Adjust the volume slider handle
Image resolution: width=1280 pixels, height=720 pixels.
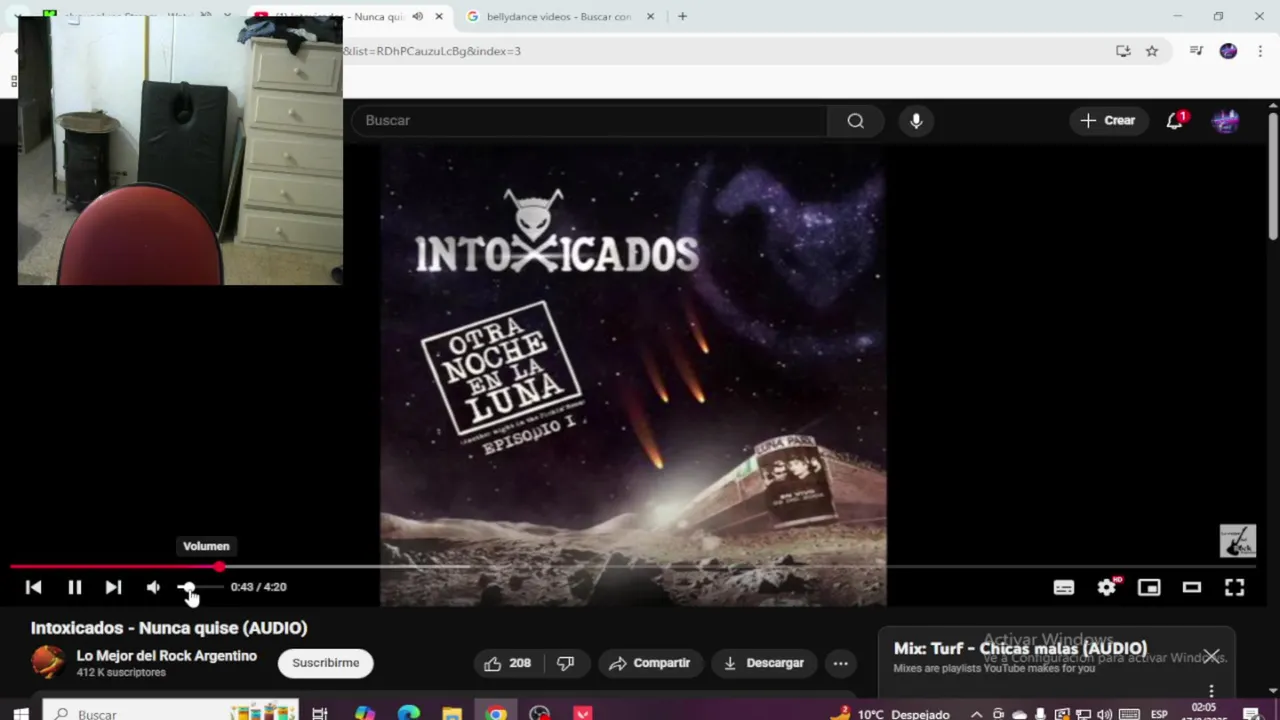click(187, 587)
